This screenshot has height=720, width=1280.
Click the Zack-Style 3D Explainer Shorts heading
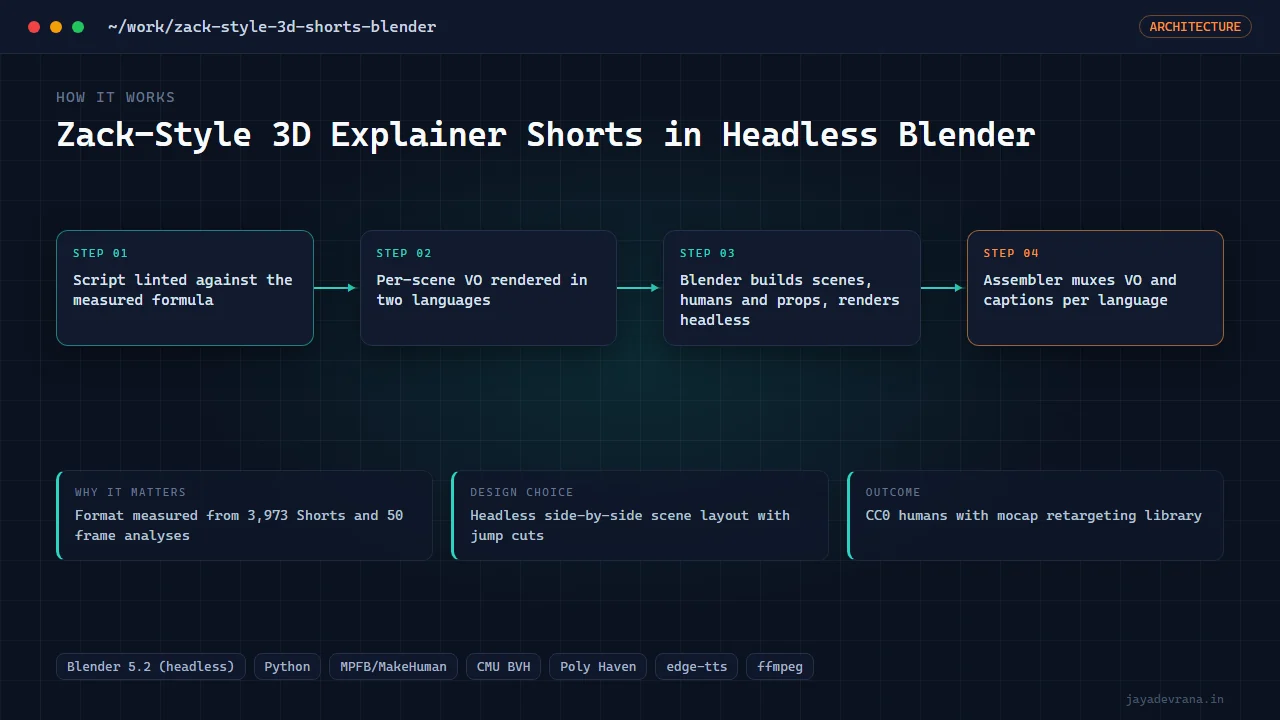[546, 134]
